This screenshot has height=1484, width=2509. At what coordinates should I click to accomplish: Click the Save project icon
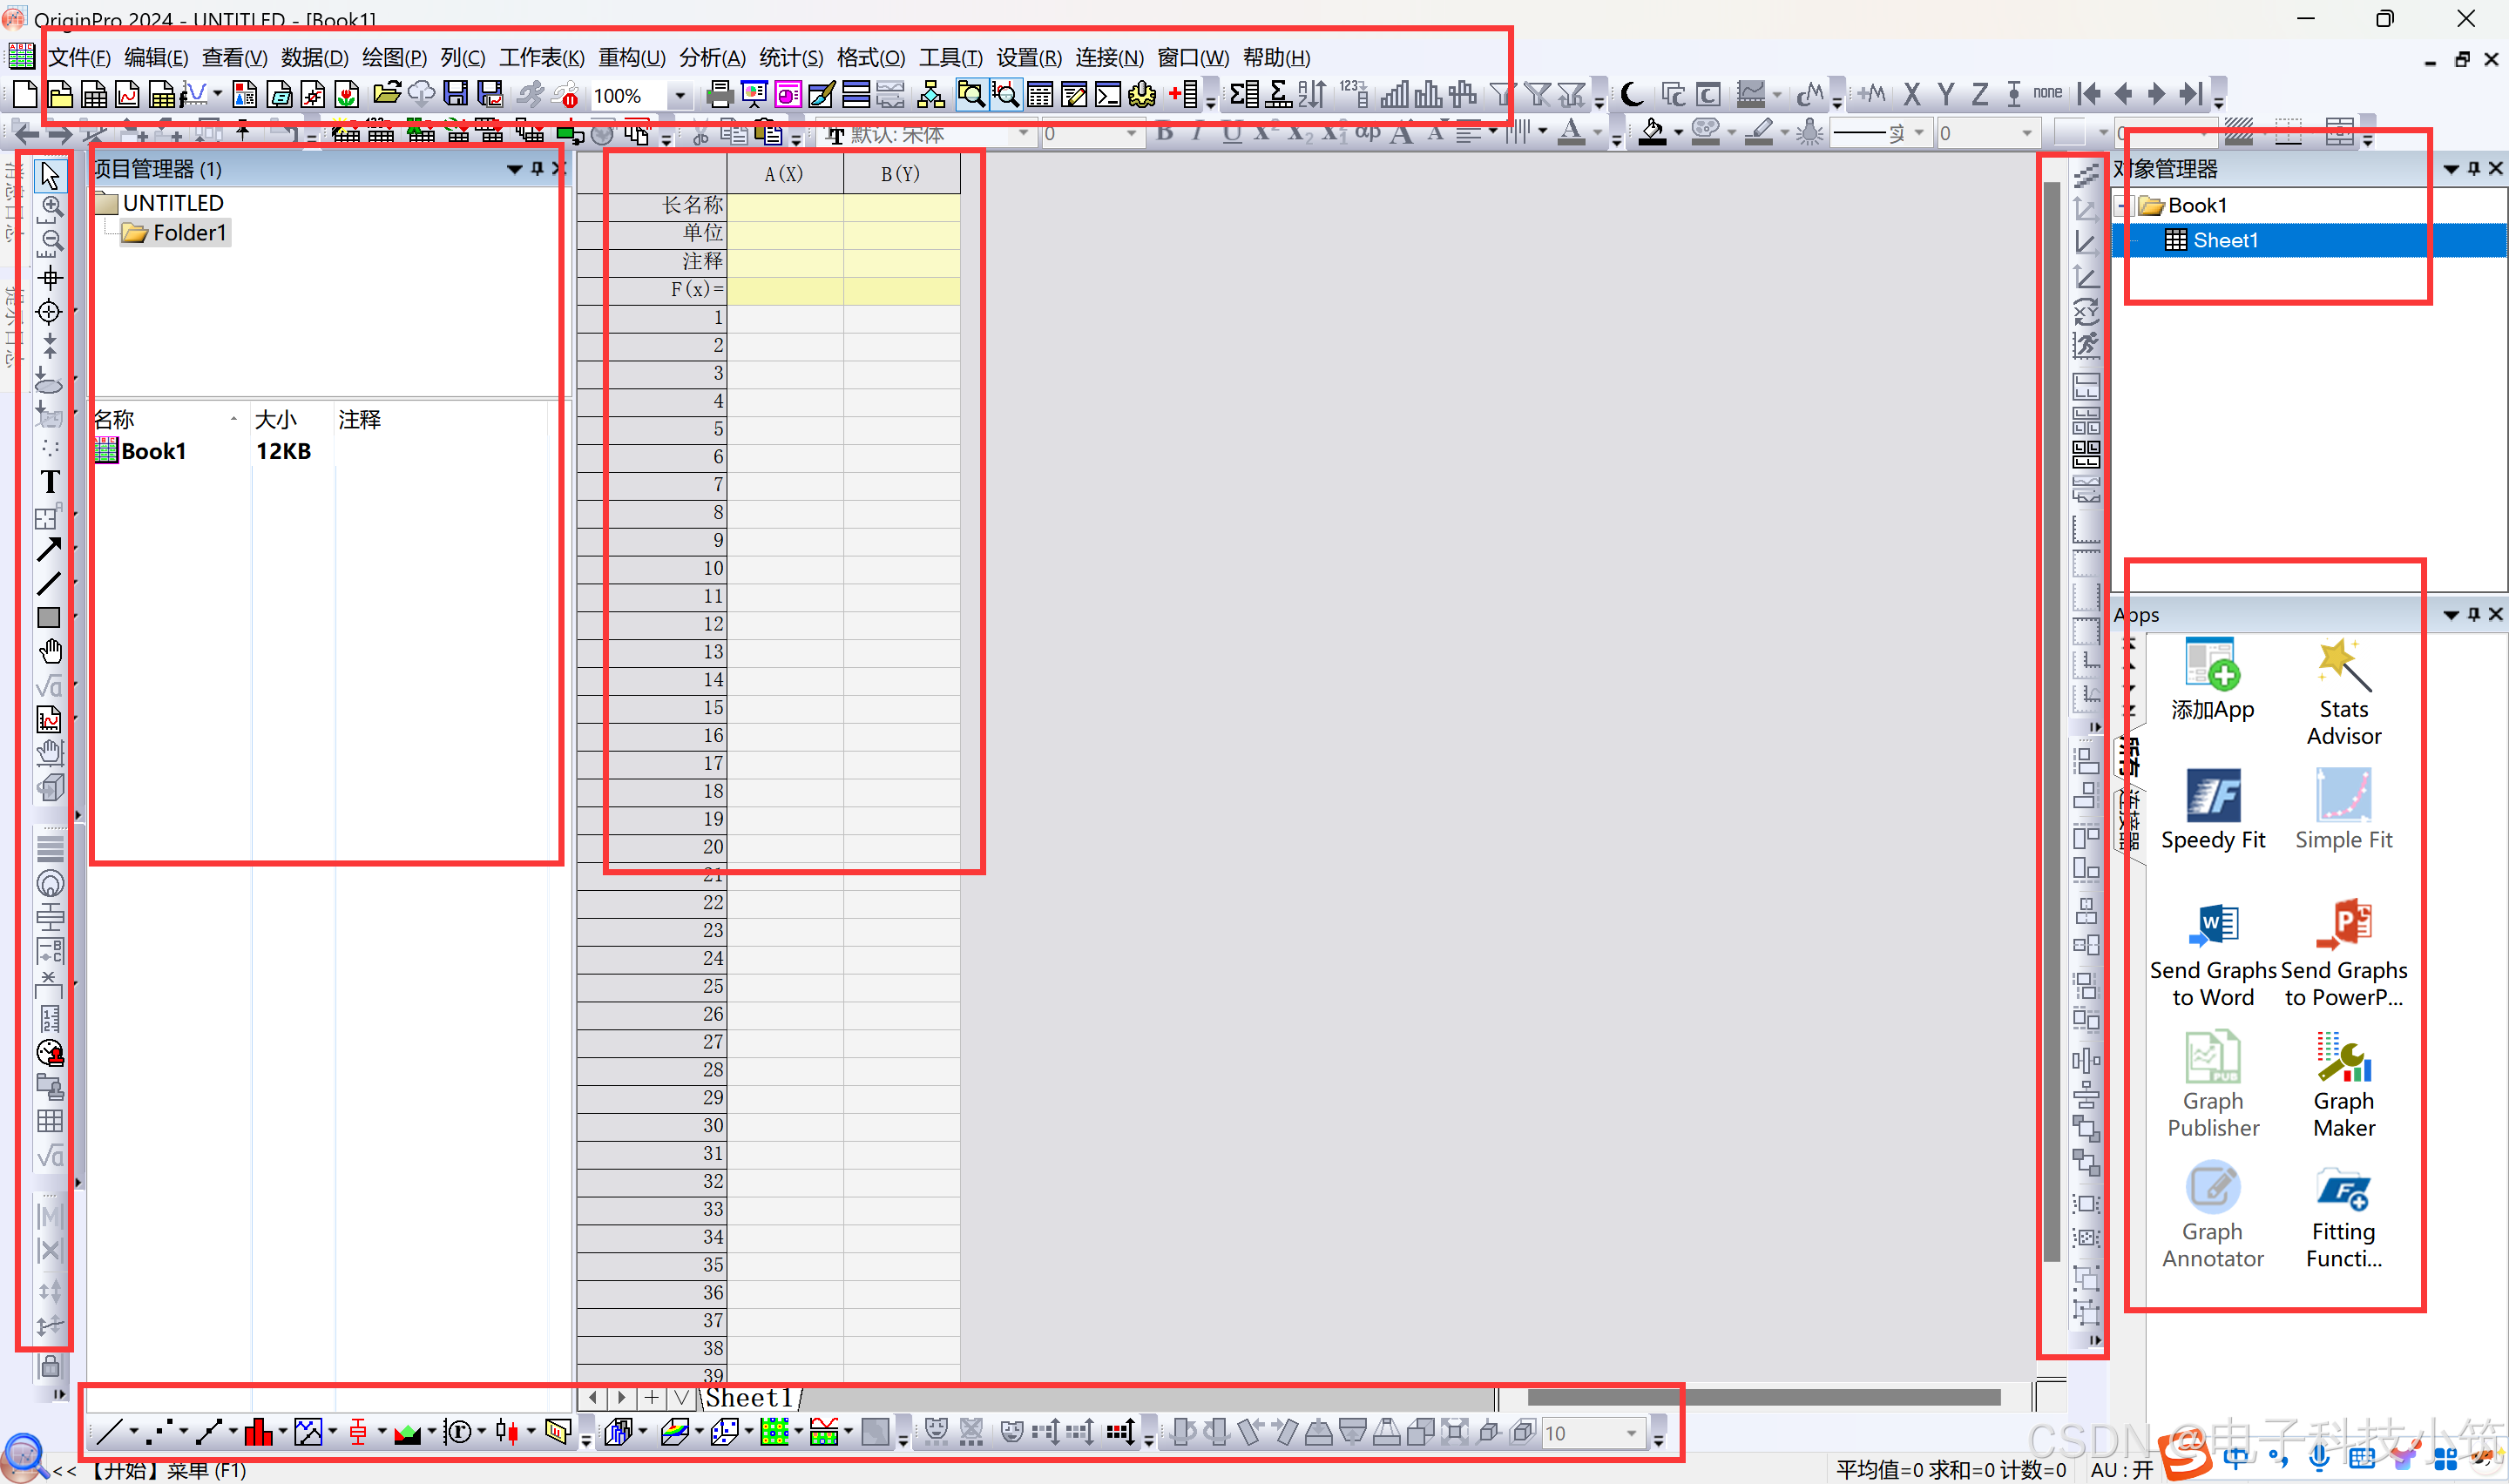456,95
